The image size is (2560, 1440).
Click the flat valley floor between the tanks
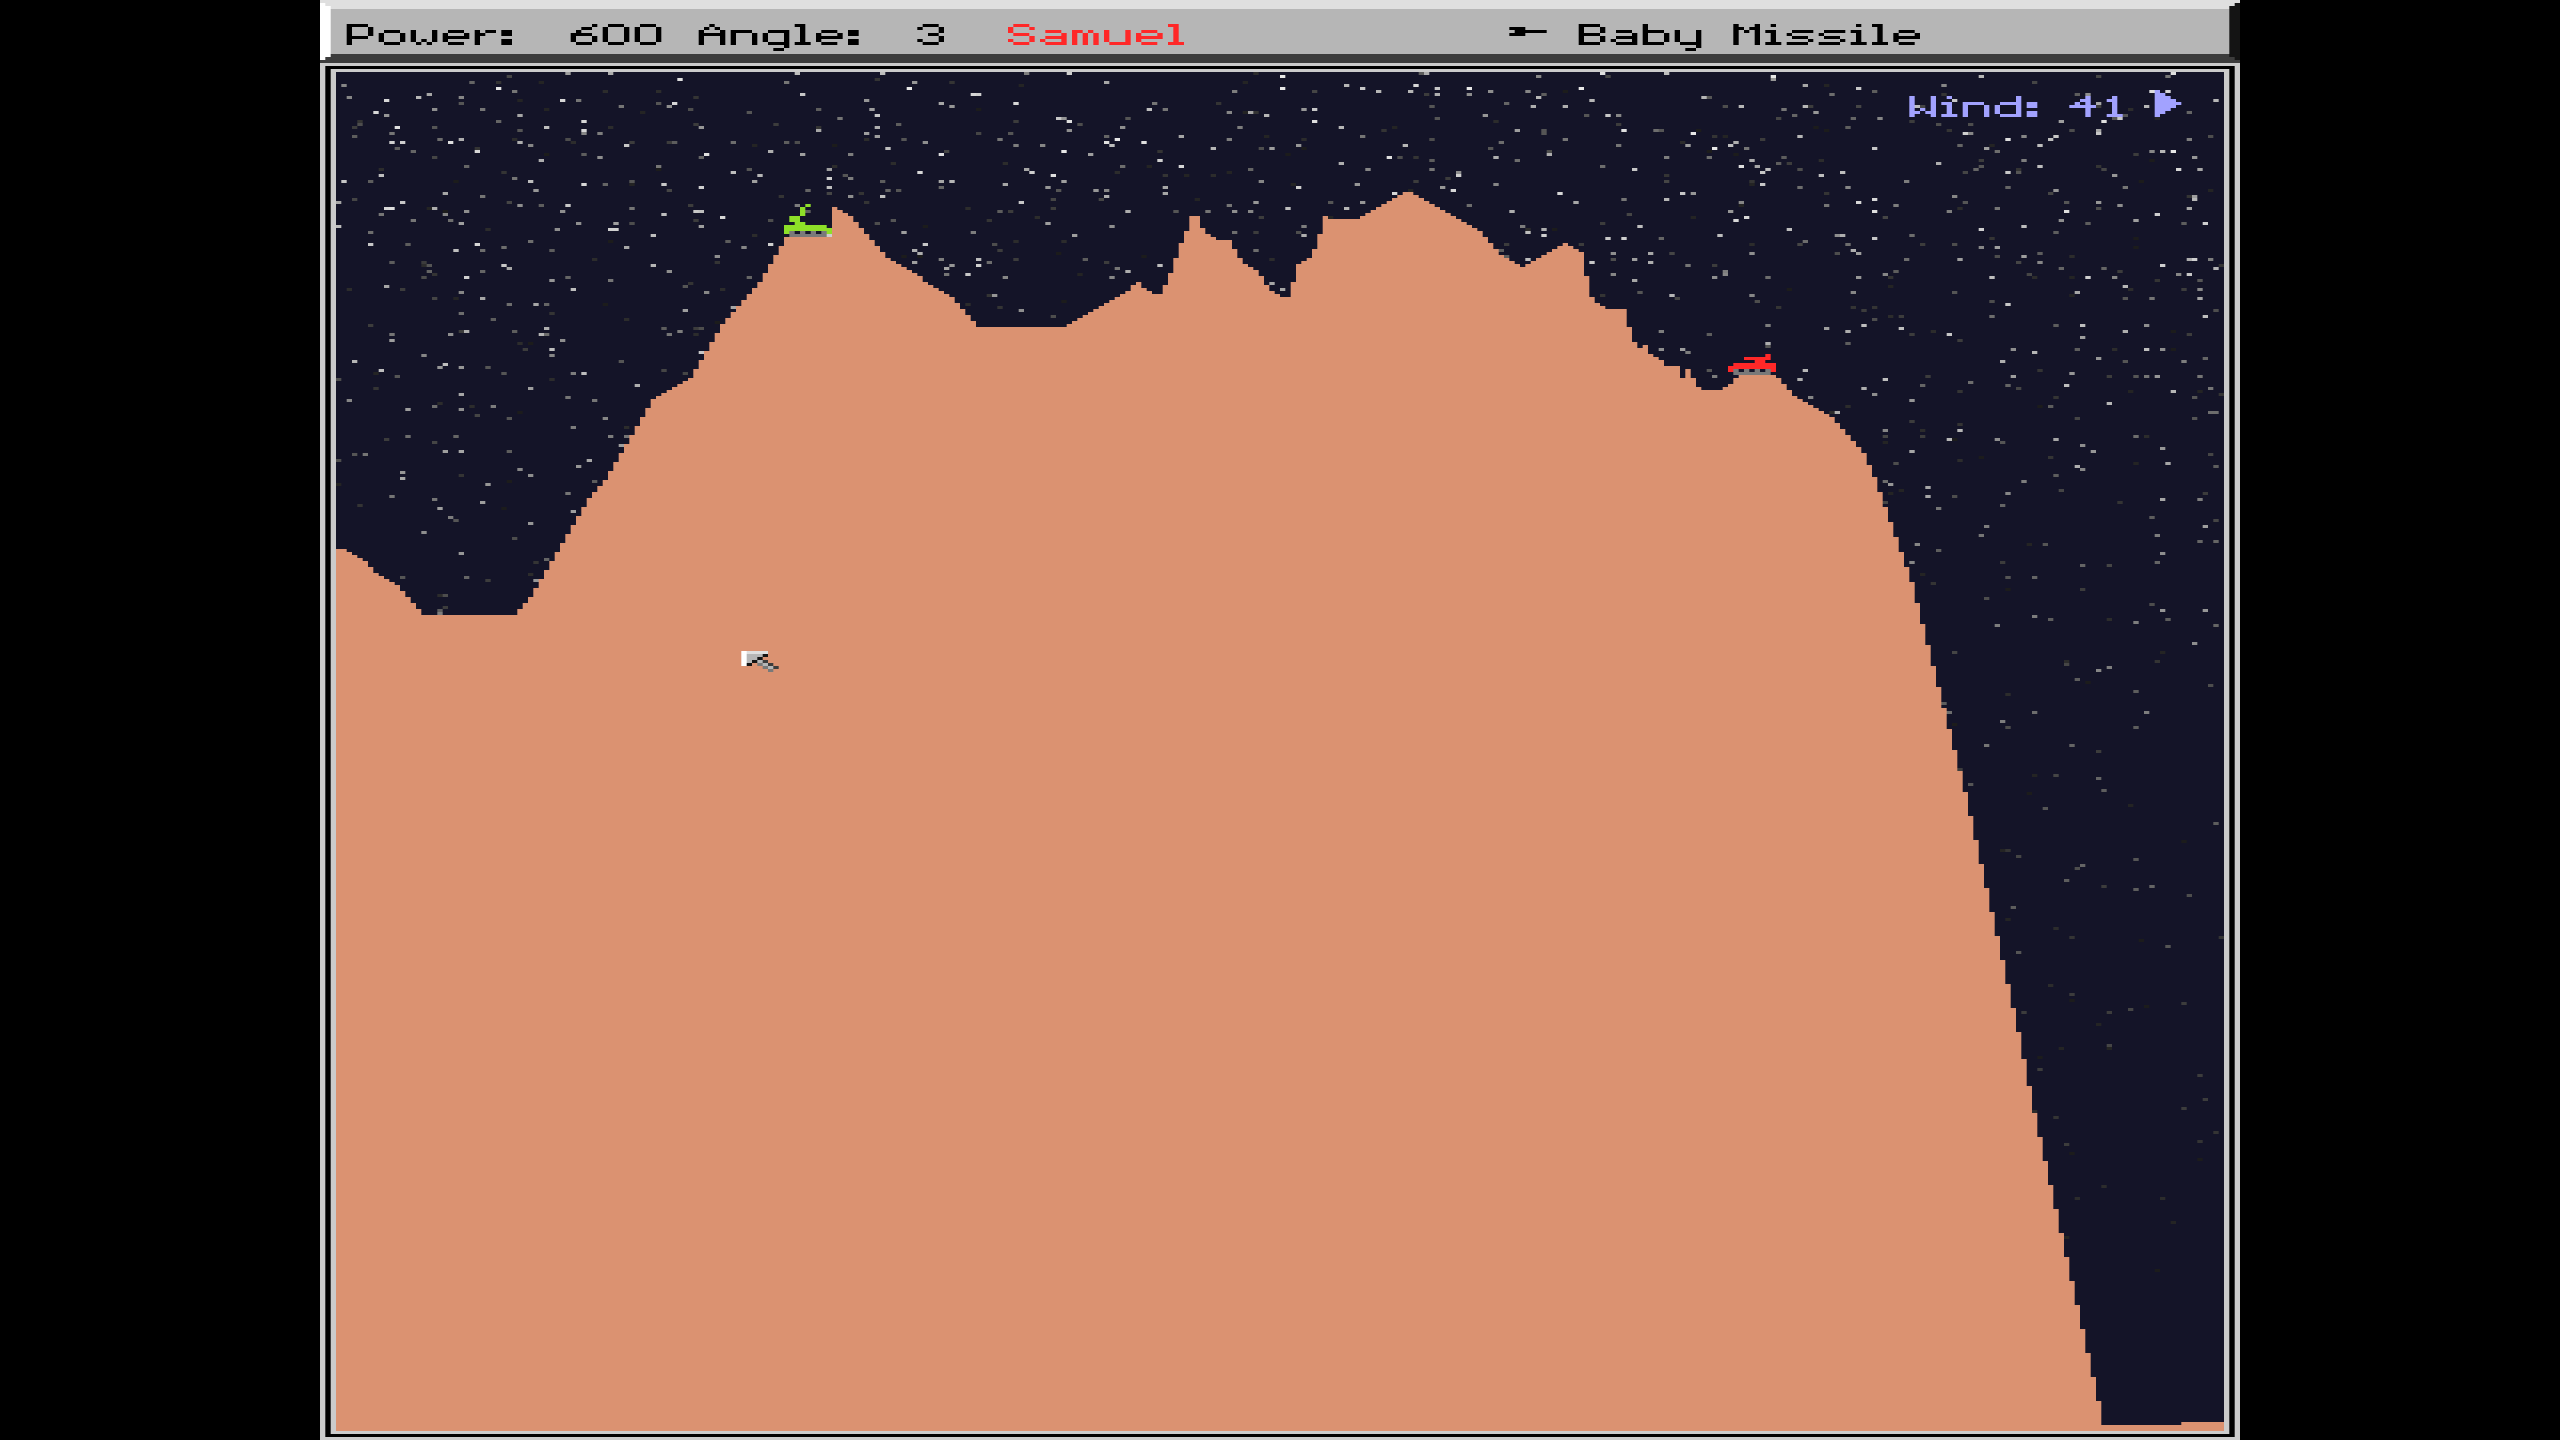pyautogui.click(x=1020, y=330)
